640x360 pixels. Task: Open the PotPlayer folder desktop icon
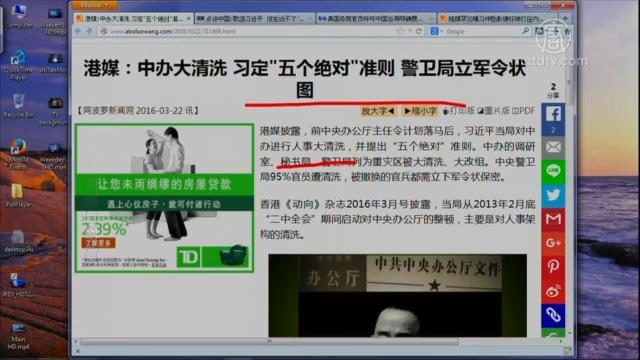pyautogui.click(x=18, y=196)
